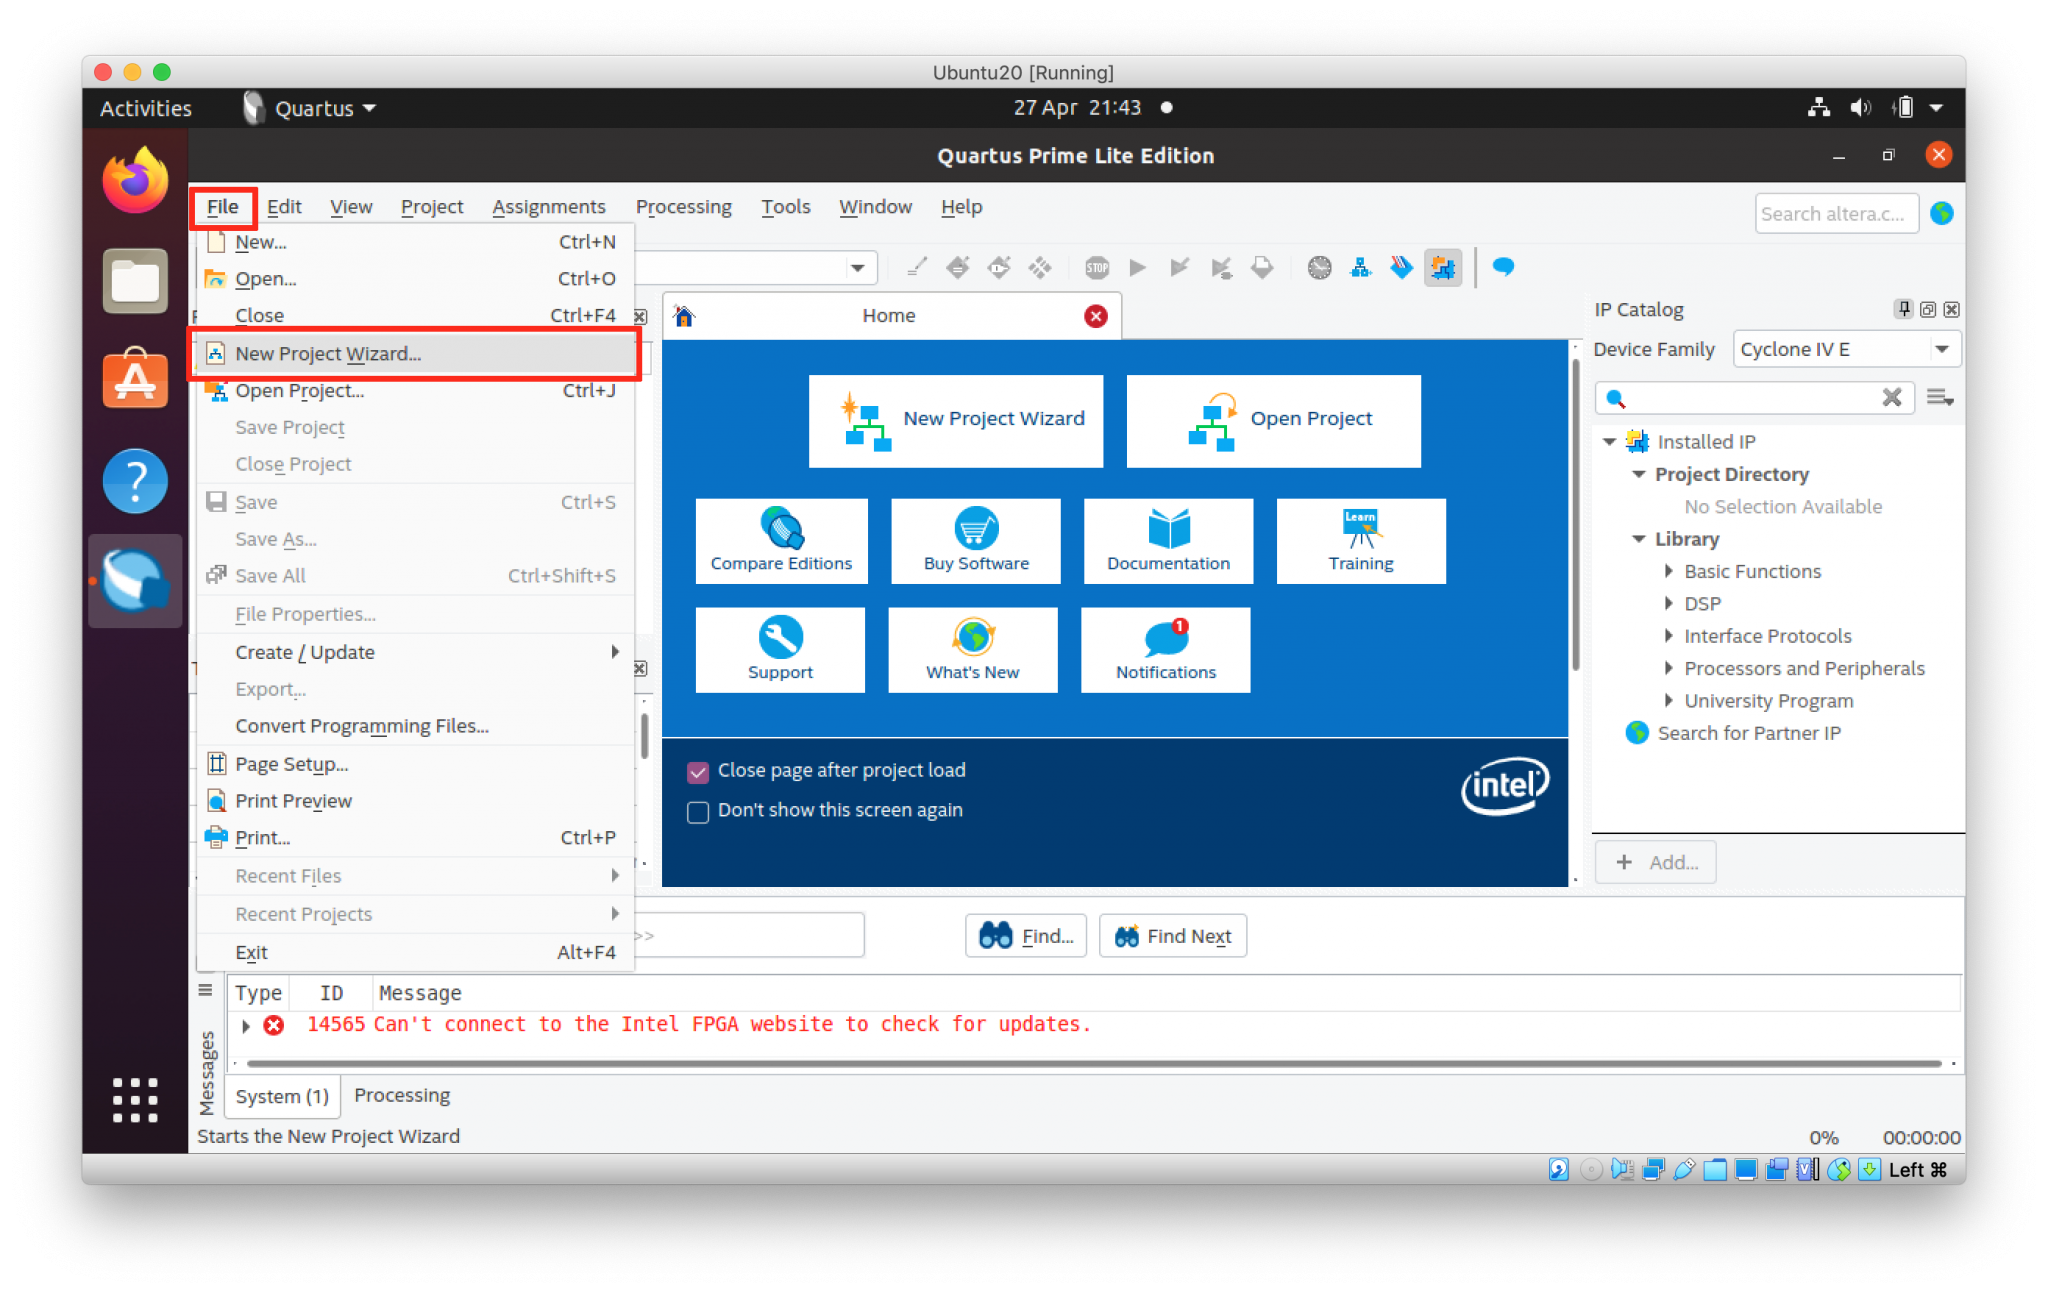
Task: Collapse the Library tree entry
Action: 1640,539
